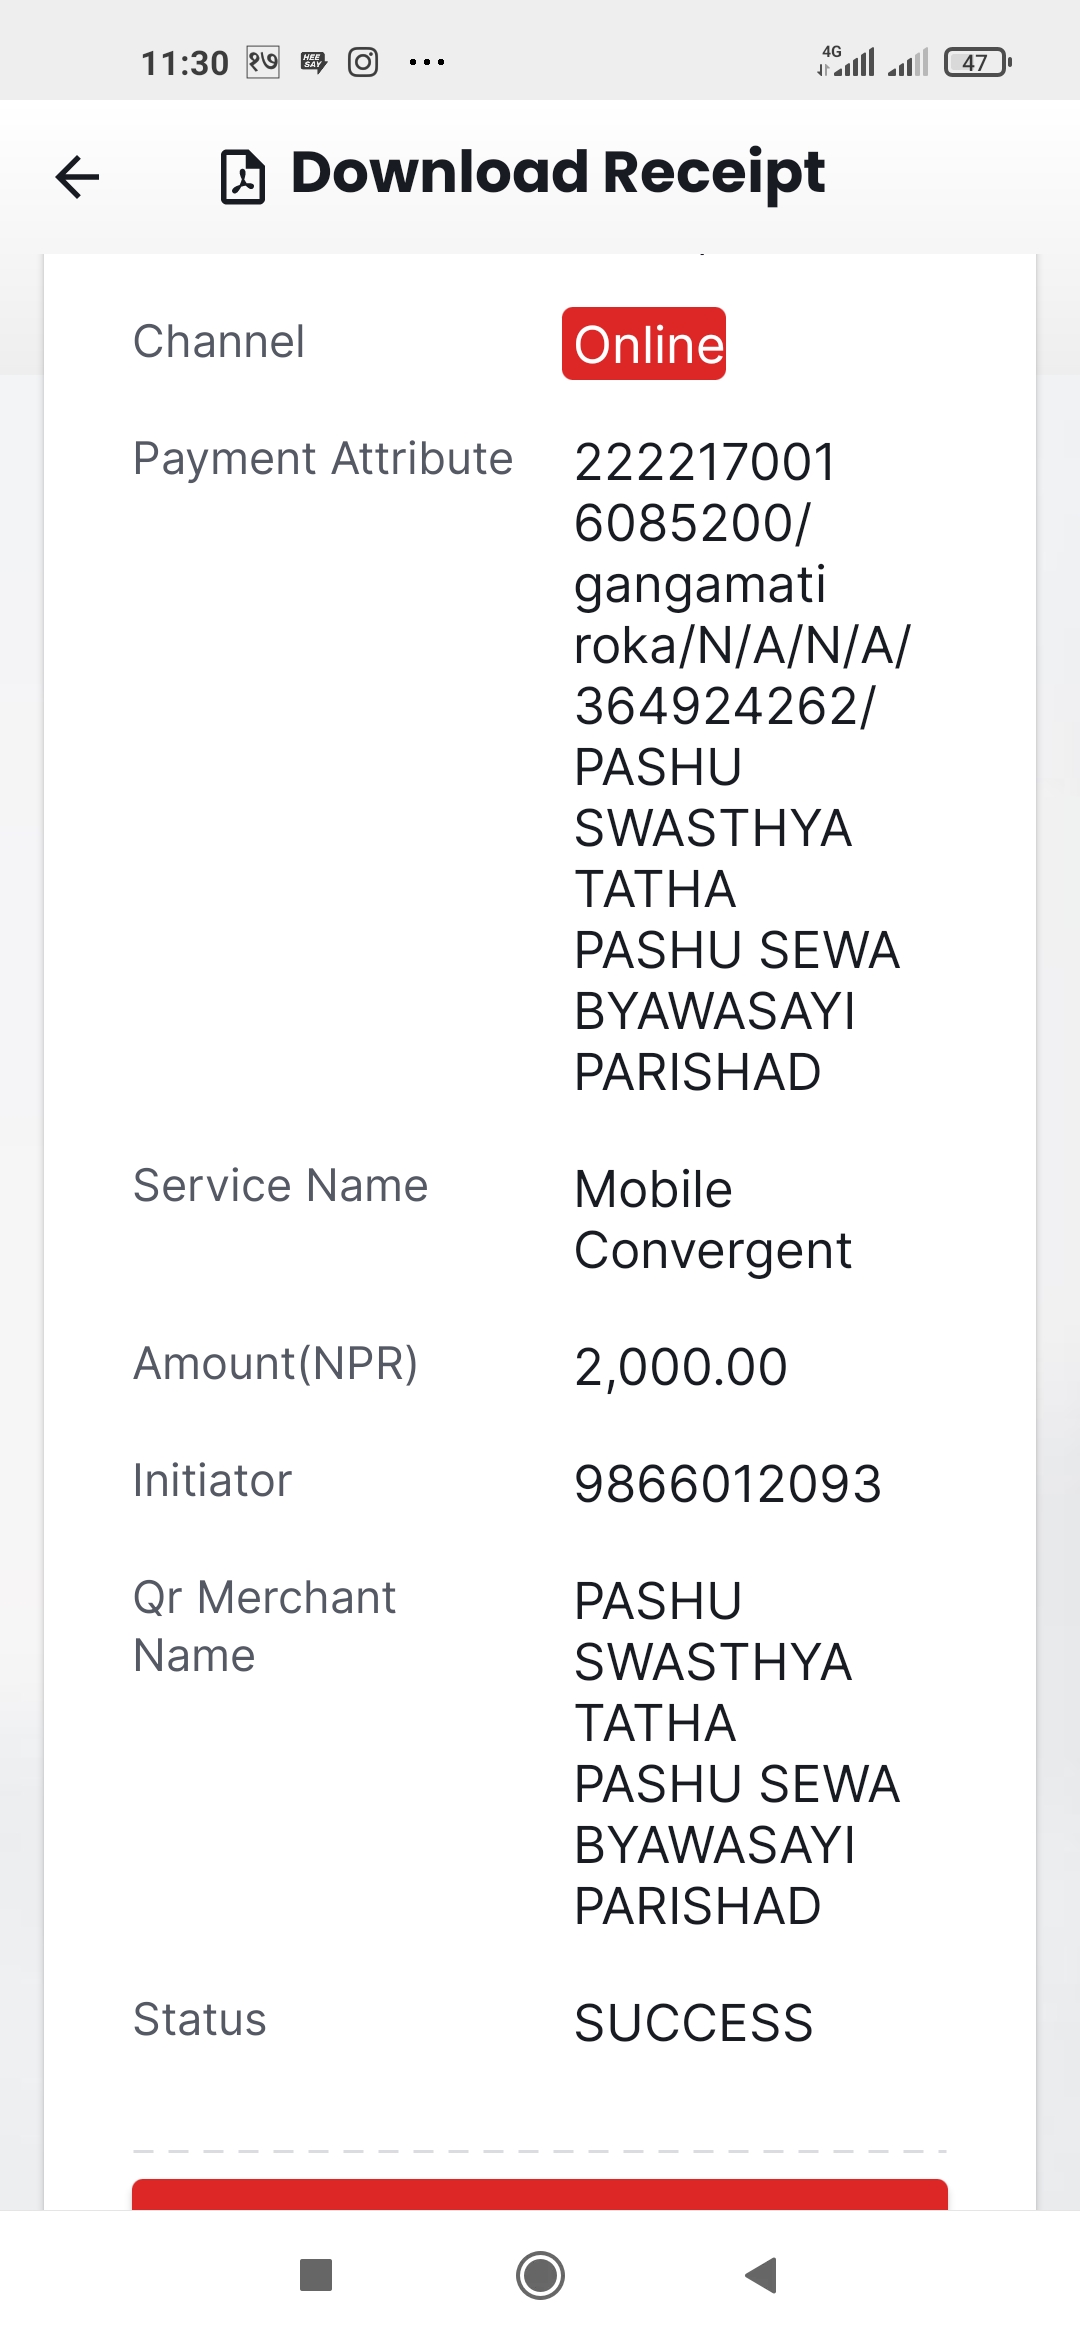Tap the Android back triangle icon
This screenshot has width=1080, height=2340.
click(762, 2275)
